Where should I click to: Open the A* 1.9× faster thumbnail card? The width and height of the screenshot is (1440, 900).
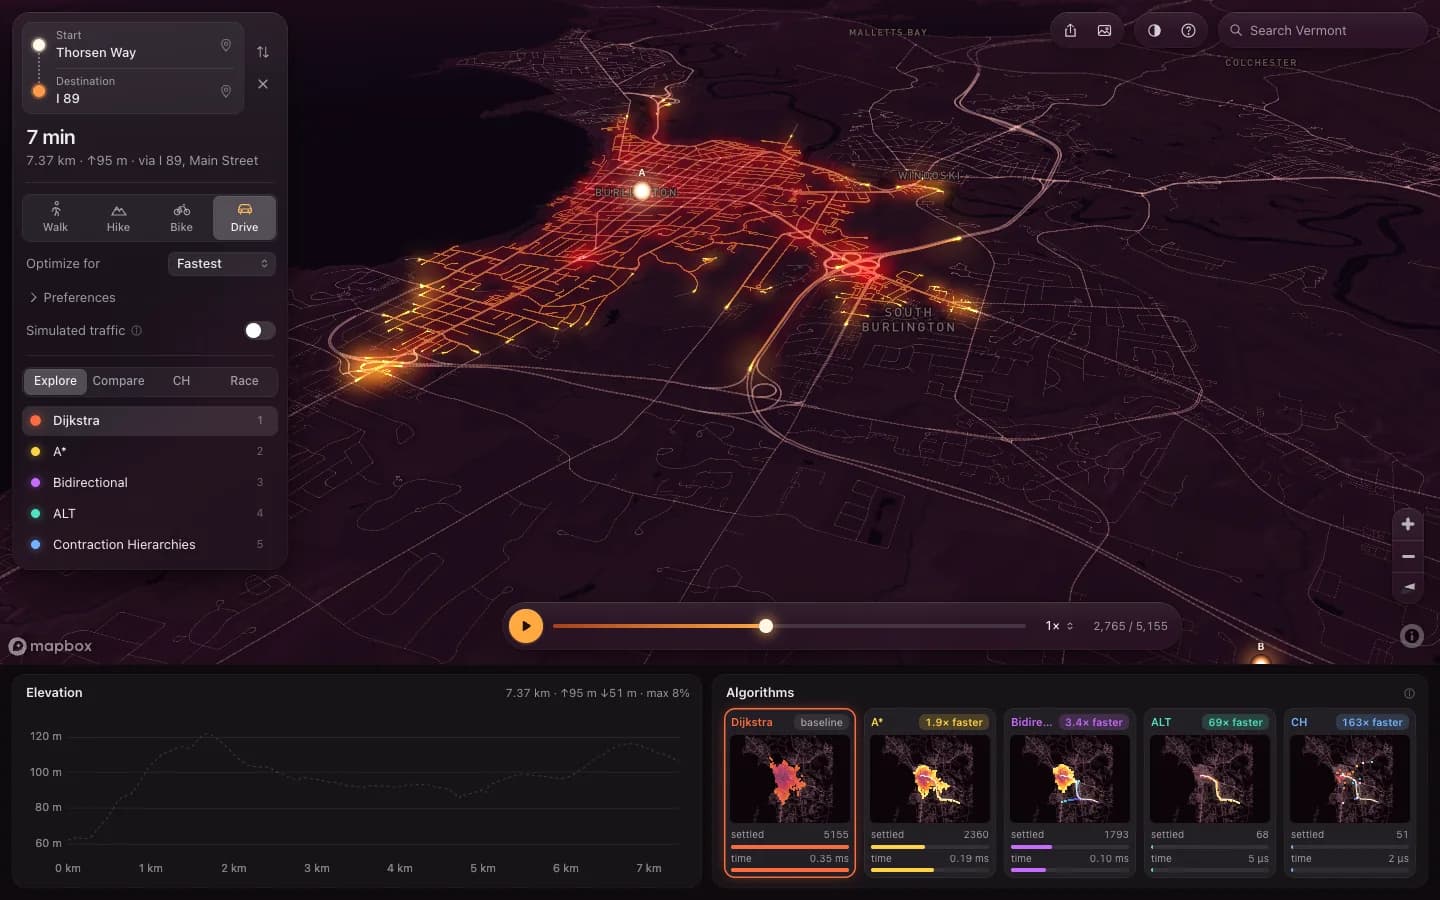pyautogui.click(x=930, y=793)
